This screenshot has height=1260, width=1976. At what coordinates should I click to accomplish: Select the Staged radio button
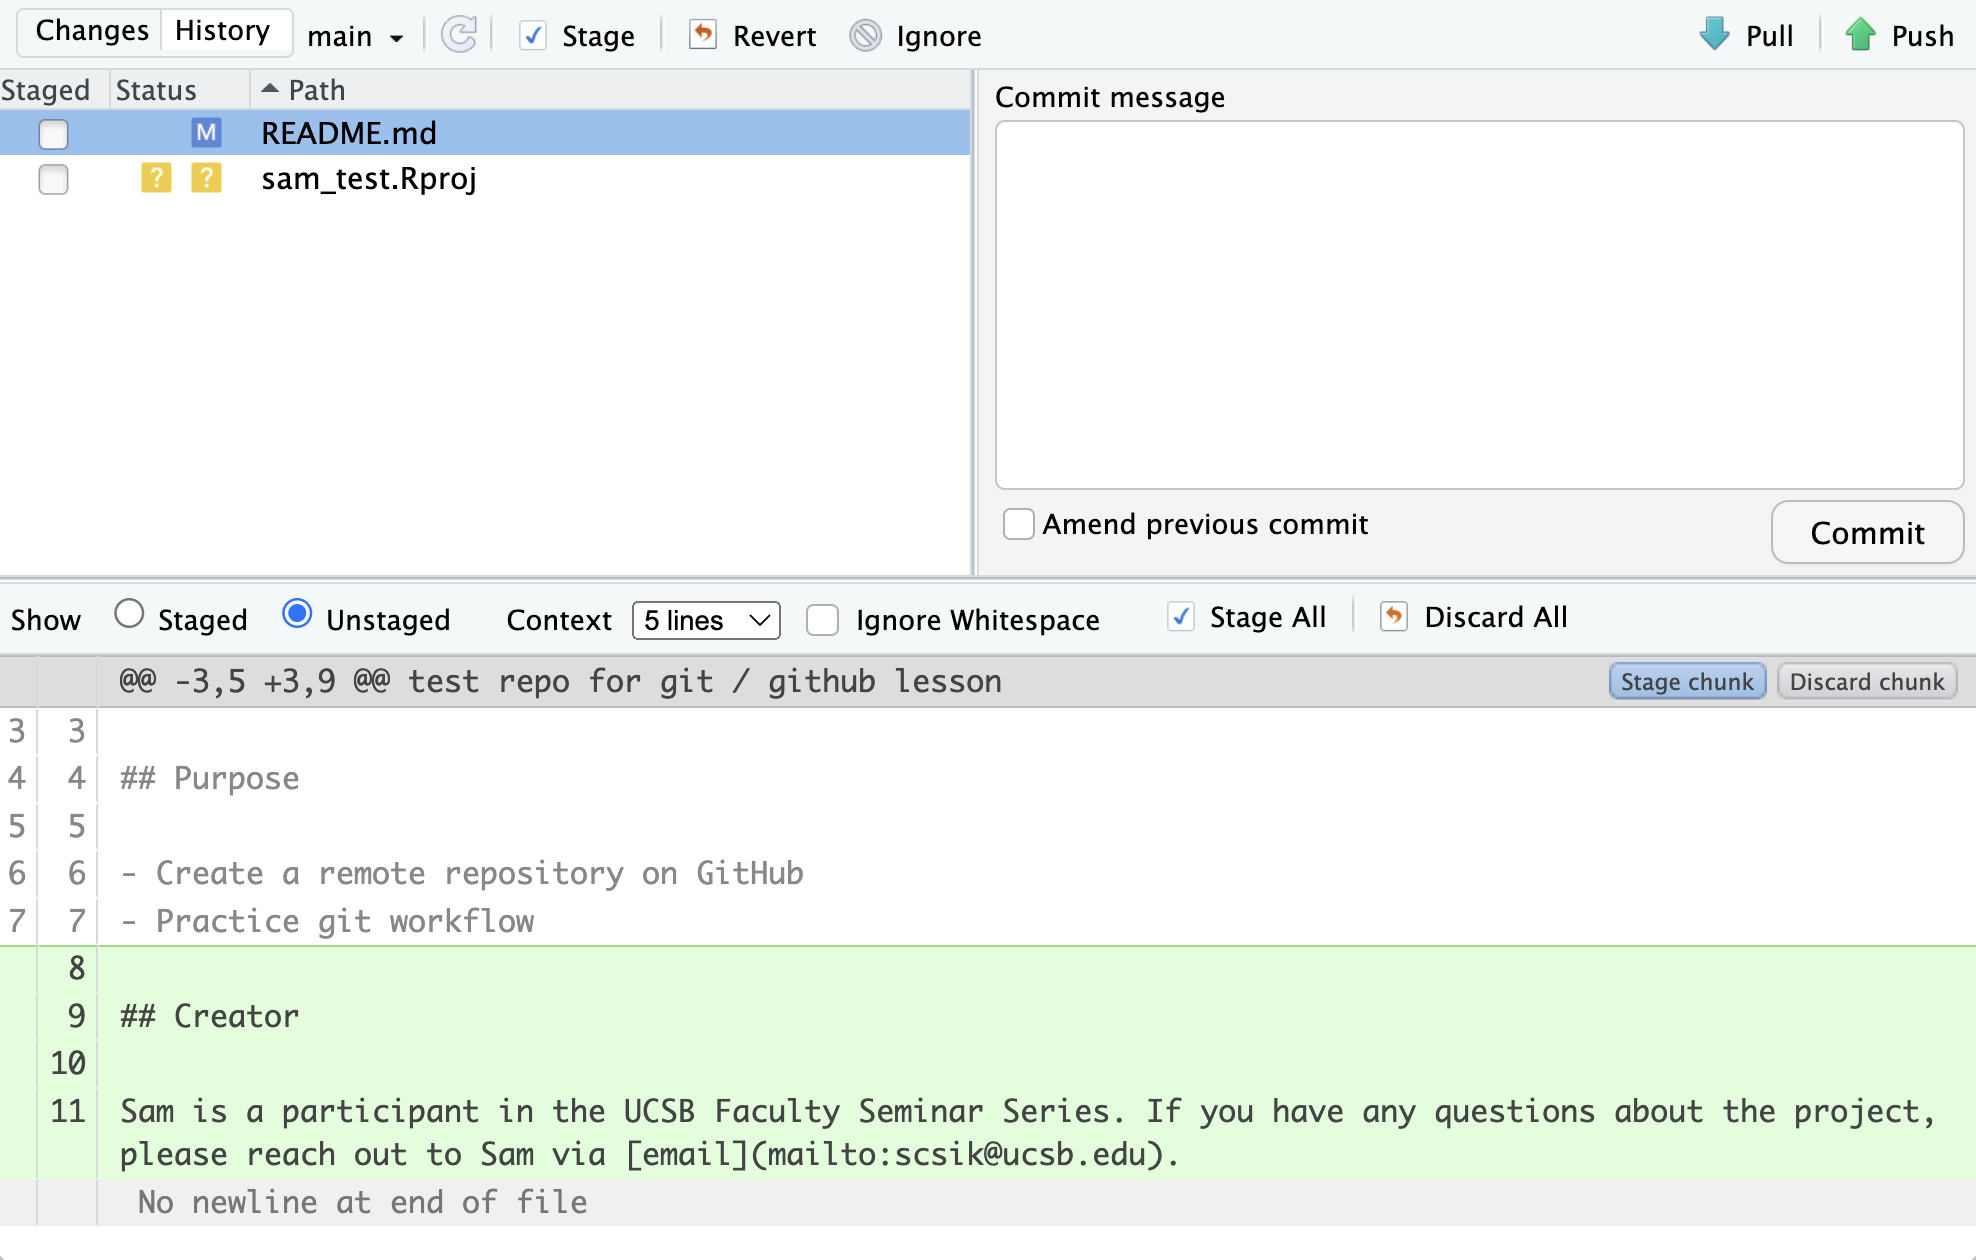[x=129, y=614]
